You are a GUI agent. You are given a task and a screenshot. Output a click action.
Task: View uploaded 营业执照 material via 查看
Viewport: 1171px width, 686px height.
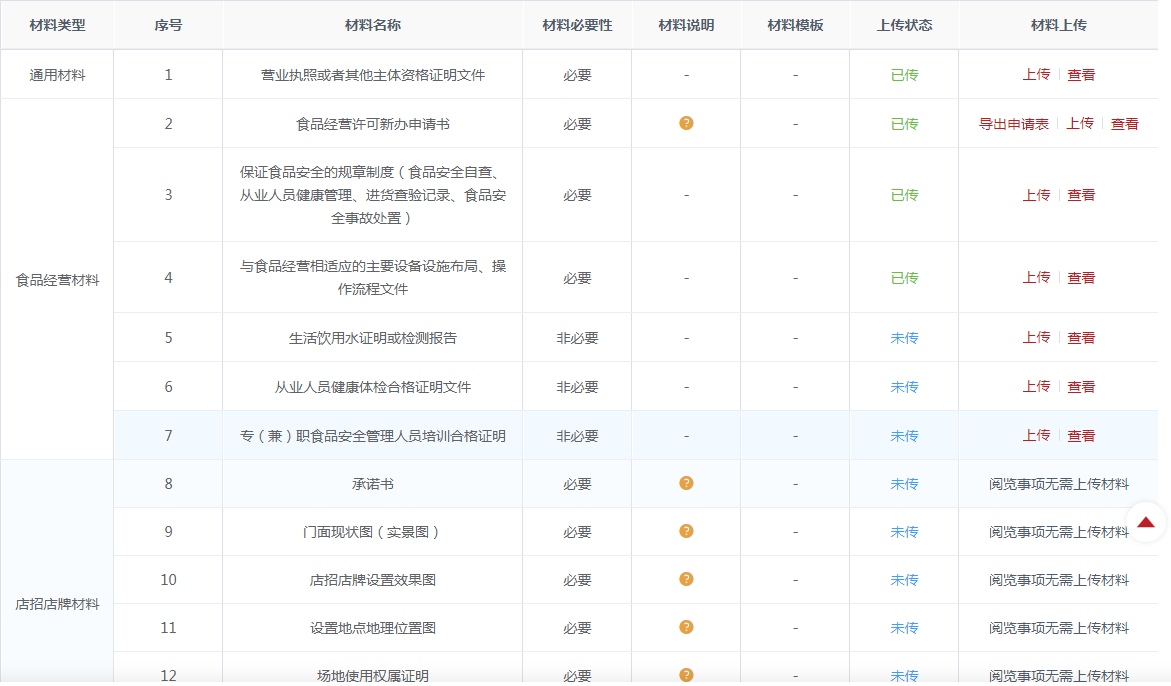click(1081, 74)
